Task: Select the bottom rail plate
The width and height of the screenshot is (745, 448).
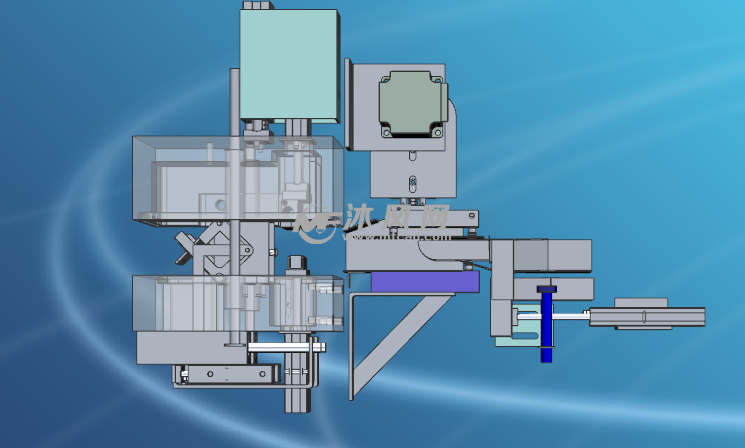Action: (x=225, y=374)
